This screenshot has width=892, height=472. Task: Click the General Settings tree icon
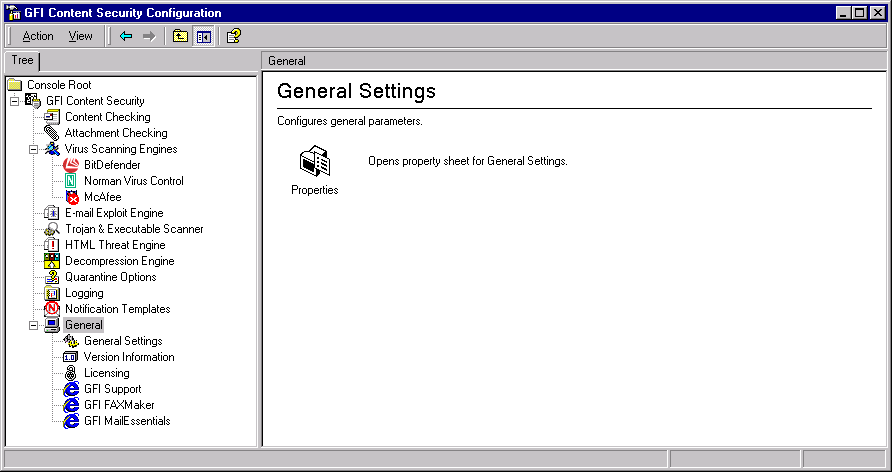(x=71, y=341)
